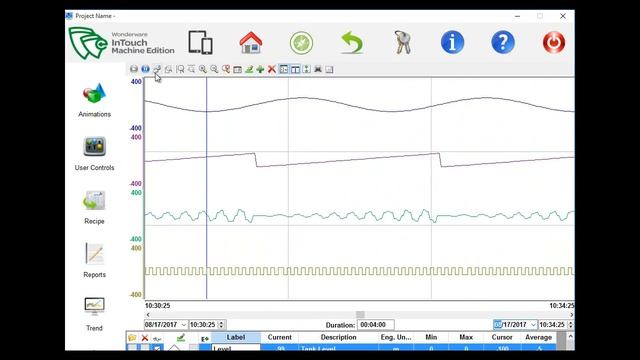Click the zoom out magnifier toolbar icon
The height and width of the screenshot is (360, 640).
[214, 69]
